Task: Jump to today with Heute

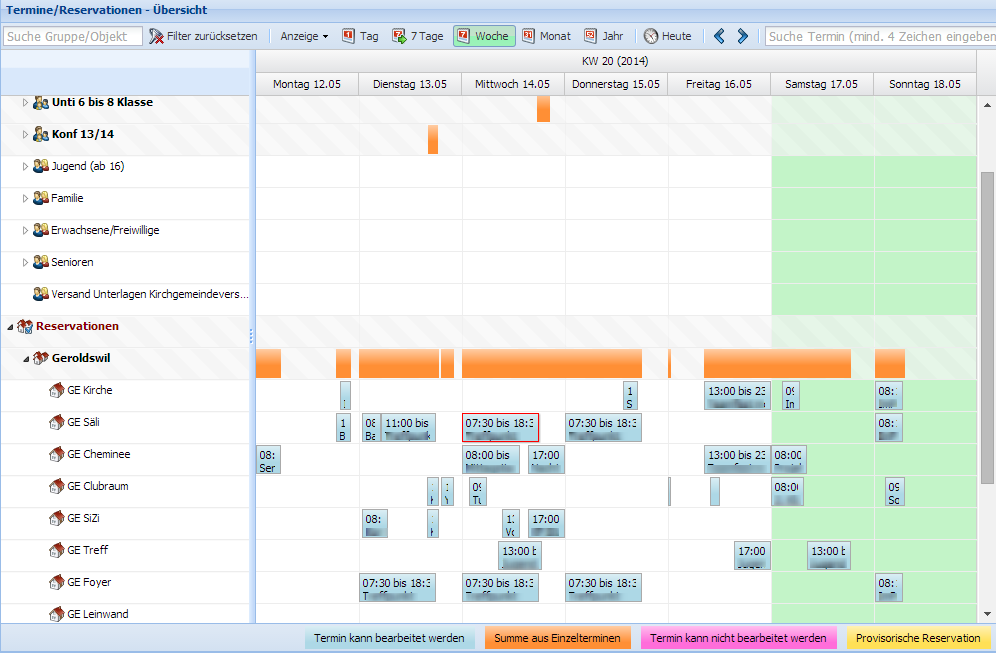Action: coord(667,36)
